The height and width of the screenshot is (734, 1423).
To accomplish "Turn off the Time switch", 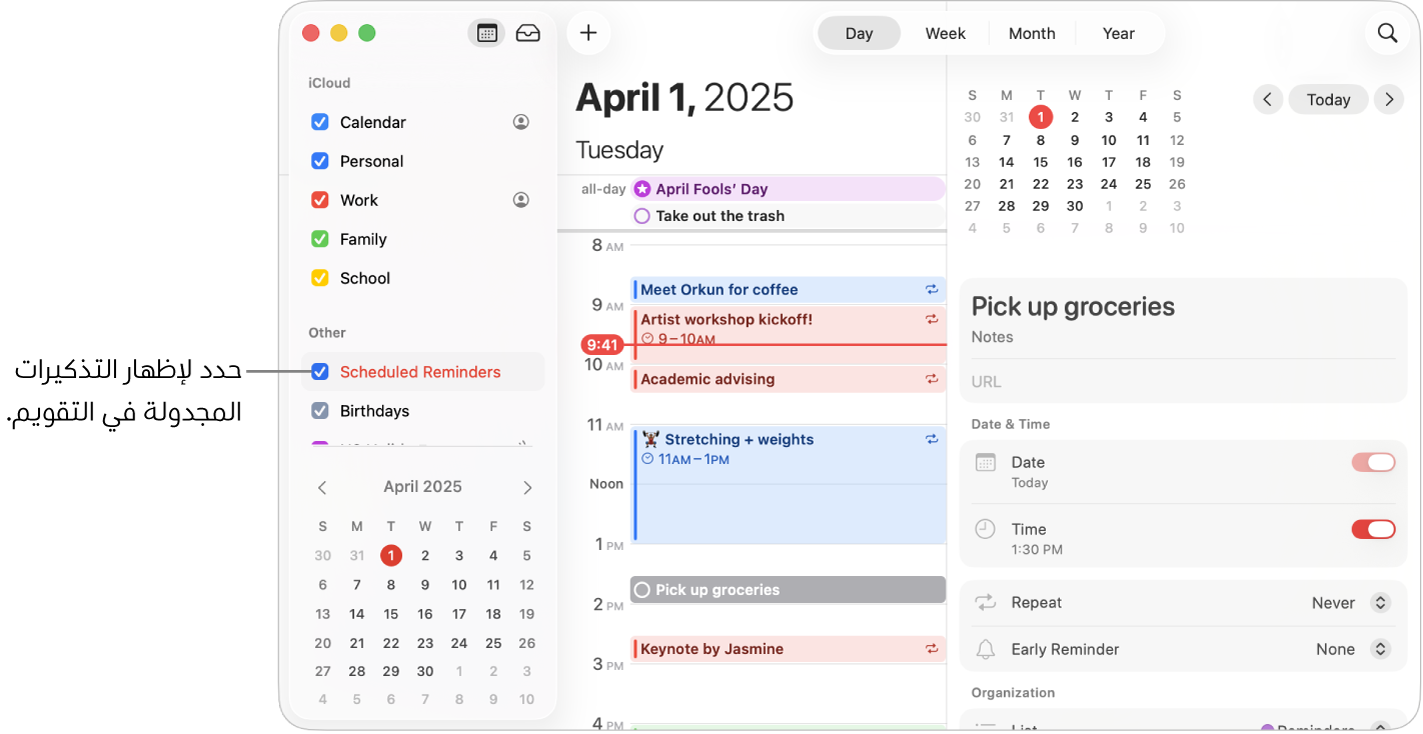I will [1373, 529].
